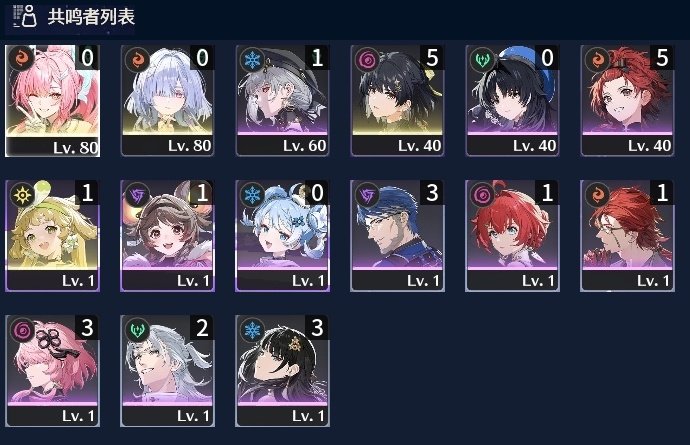The width and height of the screenshot is (690, 445).
Task: Click the electro icon on brown-haired girl card
Action: coord(137,195)
